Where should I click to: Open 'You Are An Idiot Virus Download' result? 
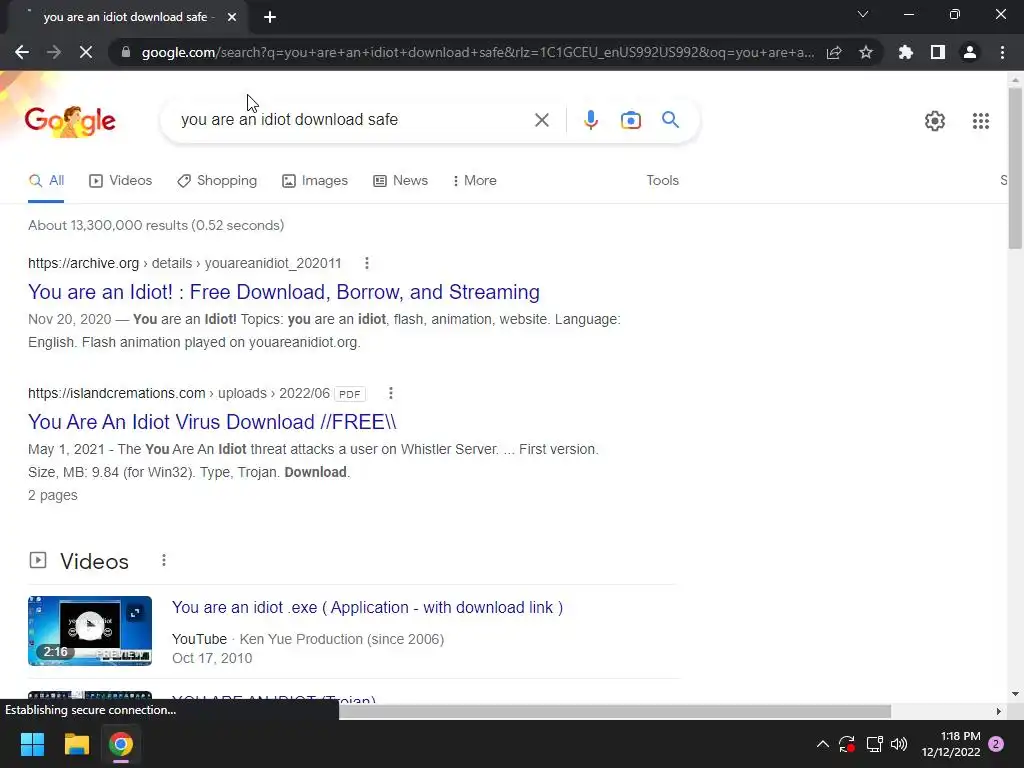tap(212, 422)
